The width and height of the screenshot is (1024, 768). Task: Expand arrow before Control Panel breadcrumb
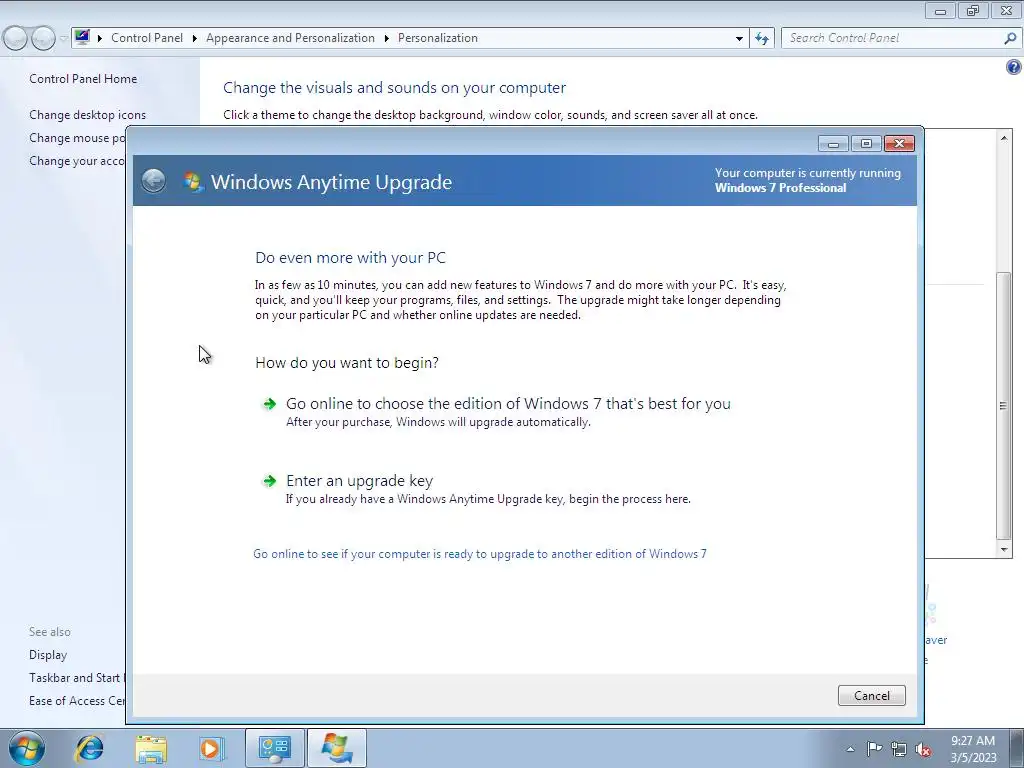click(100, 39)
